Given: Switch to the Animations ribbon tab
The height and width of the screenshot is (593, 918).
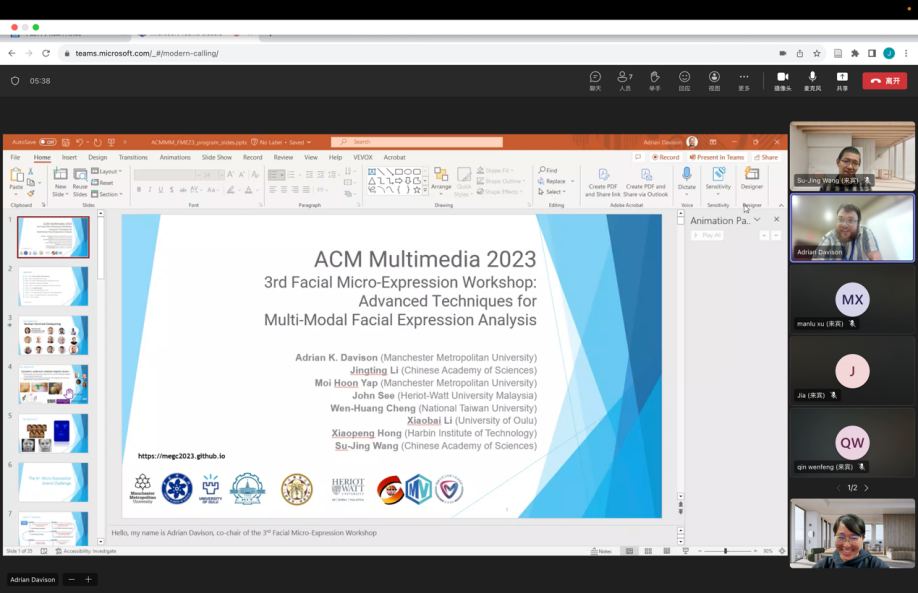Looking at the screenshot, I should point(175,157).
